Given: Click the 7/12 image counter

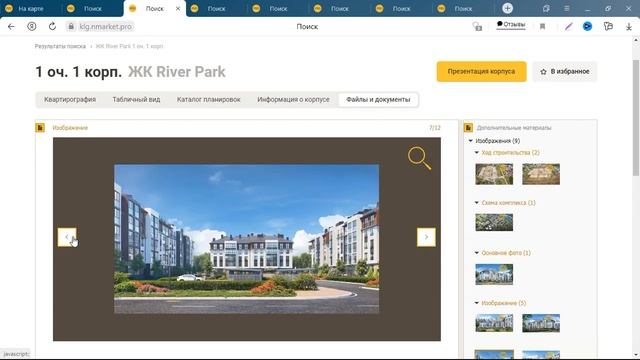Looking at the screenshot, I should (435, 128).
